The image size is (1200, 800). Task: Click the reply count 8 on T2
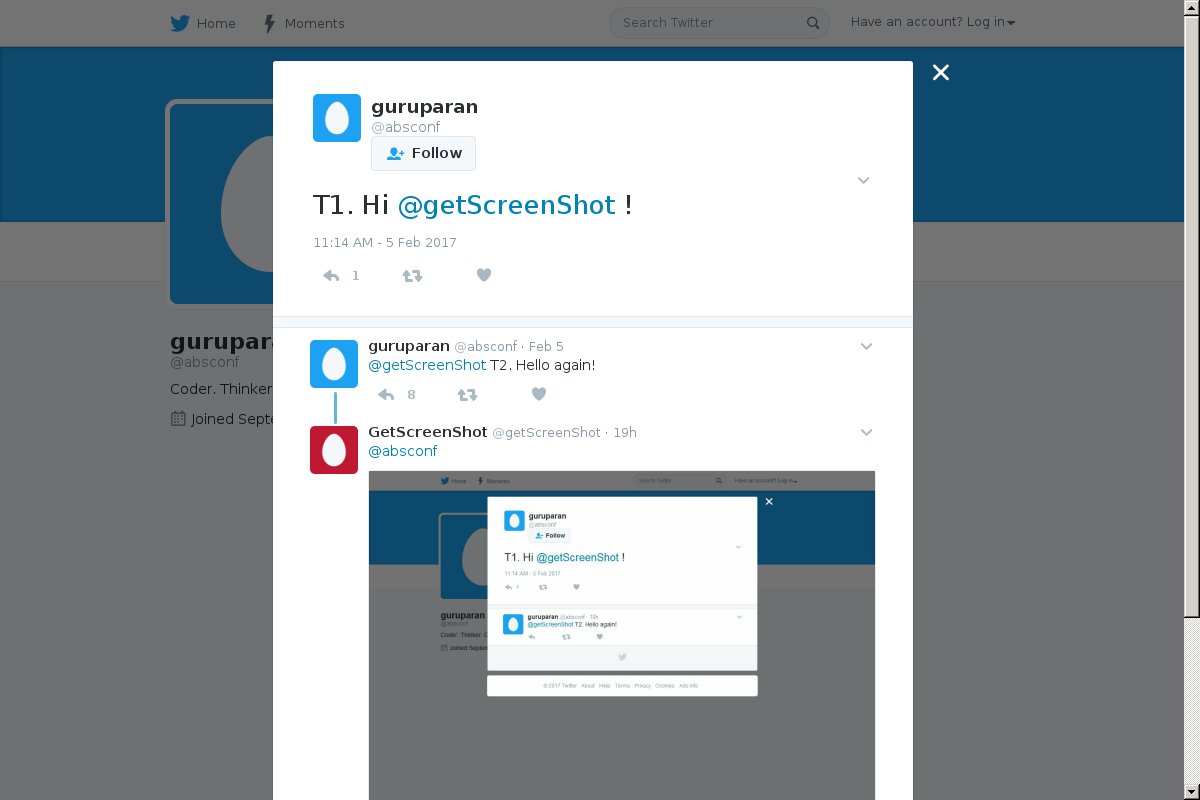tap(411, 395)
